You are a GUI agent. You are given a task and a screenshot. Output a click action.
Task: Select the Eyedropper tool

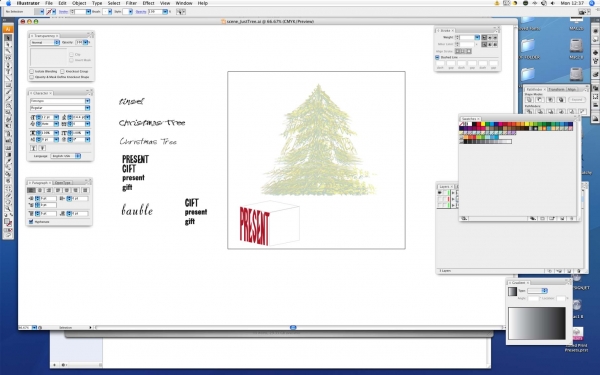coord(8,160)
